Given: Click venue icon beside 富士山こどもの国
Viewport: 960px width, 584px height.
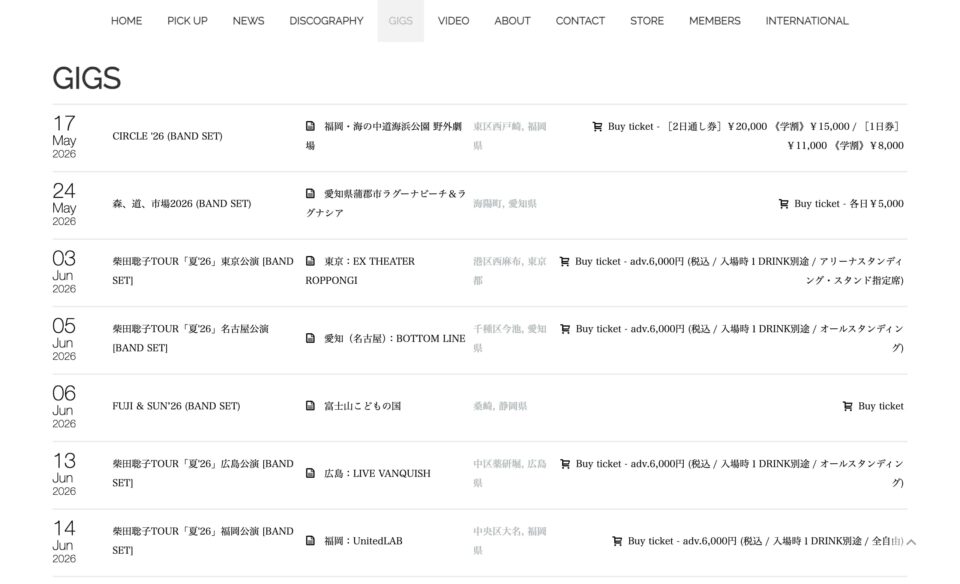Looking at the screenshot, I should coord(310,405).
